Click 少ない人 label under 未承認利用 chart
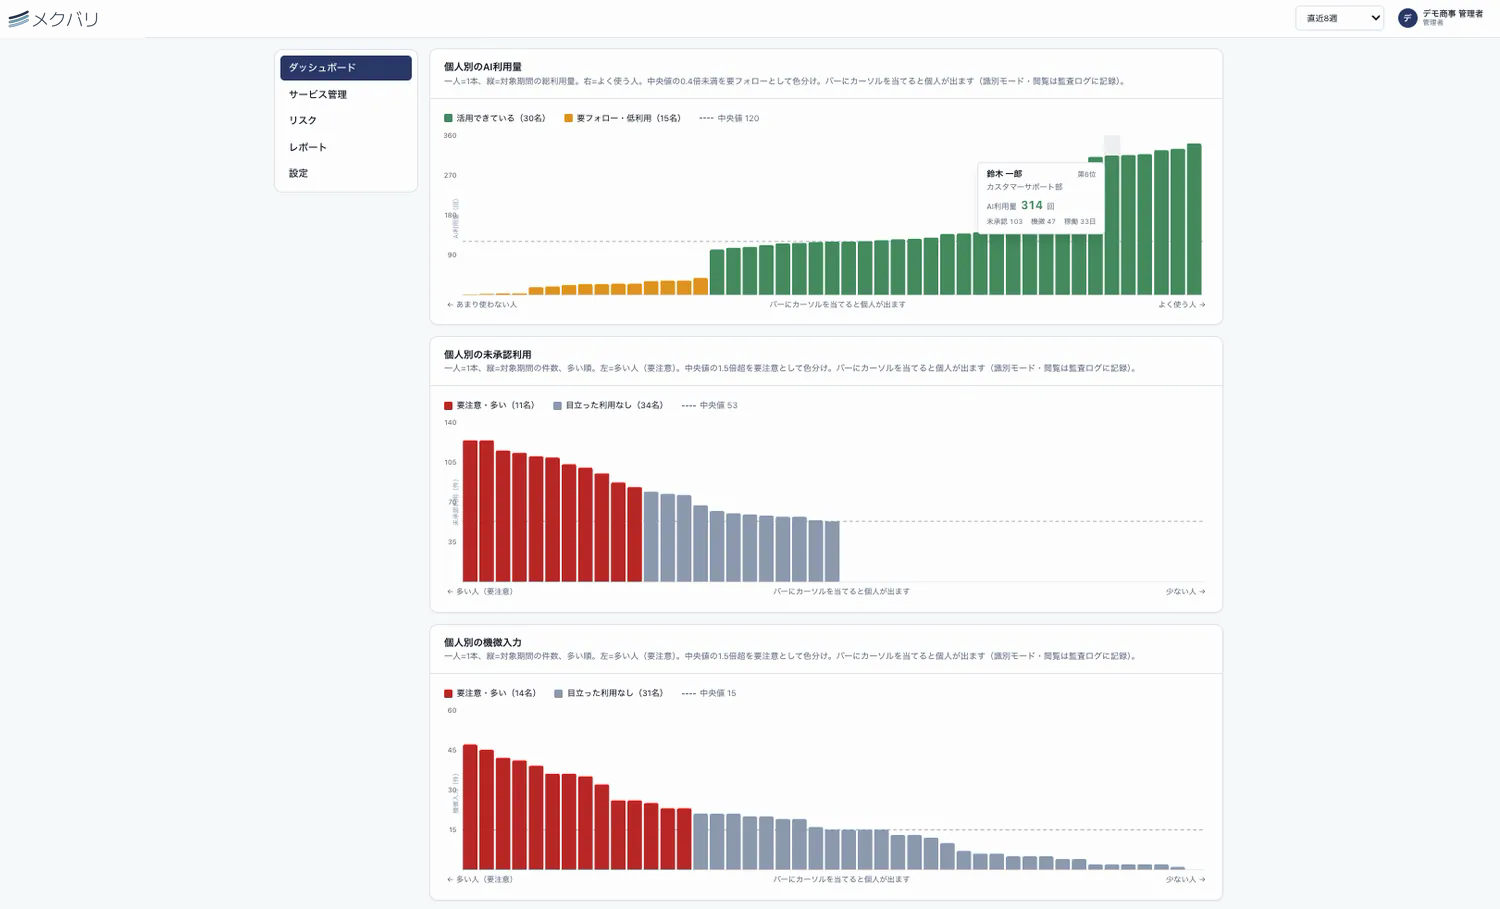The image size is (1500, 909). [1185, 592]
